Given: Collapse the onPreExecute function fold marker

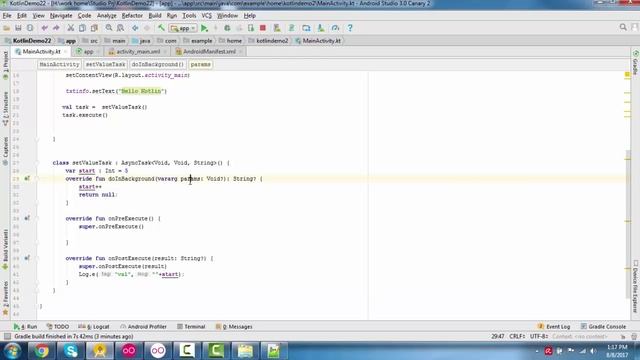Looking at the screenshot, I should (37, 218).
